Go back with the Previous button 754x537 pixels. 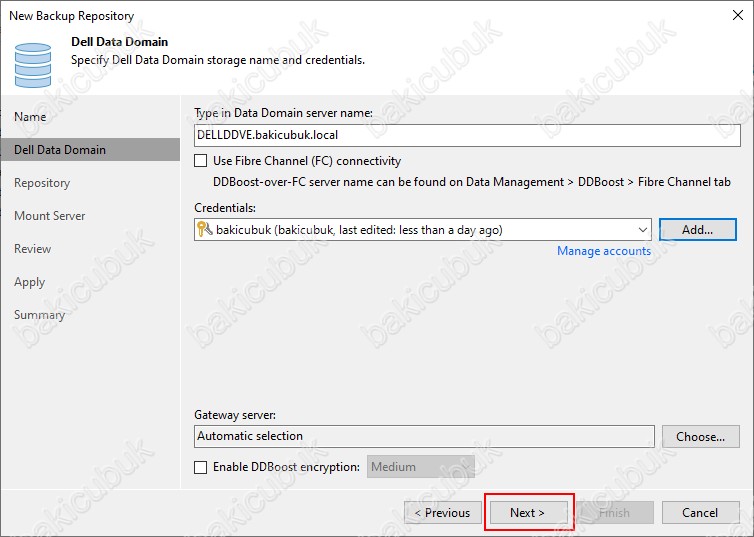pyautogui.click(x=442, y=513)
